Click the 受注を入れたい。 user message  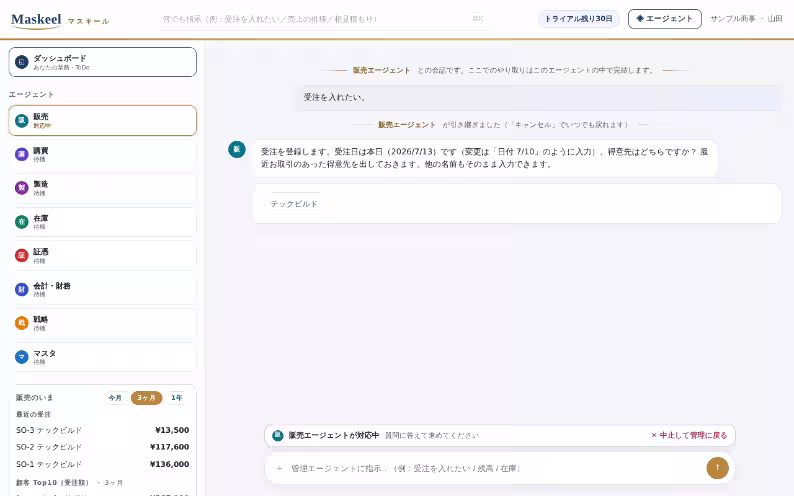pyautogui.click(x=539, y=97)
